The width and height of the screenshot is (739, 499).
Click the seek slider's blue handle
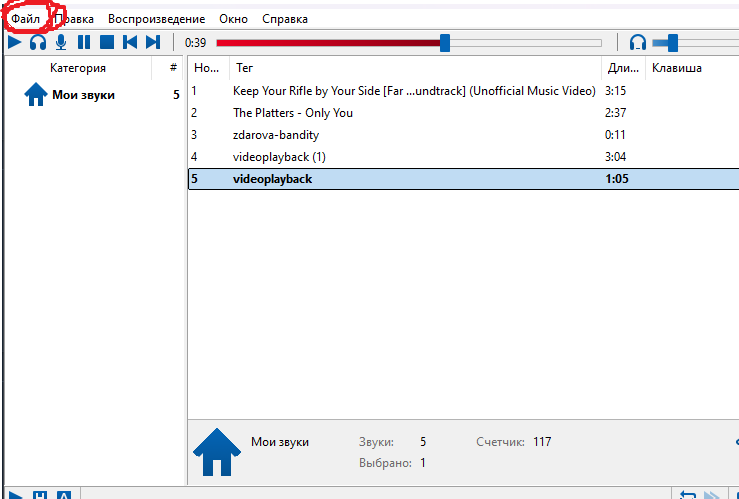pyautogui.click(x=445, y=43)
